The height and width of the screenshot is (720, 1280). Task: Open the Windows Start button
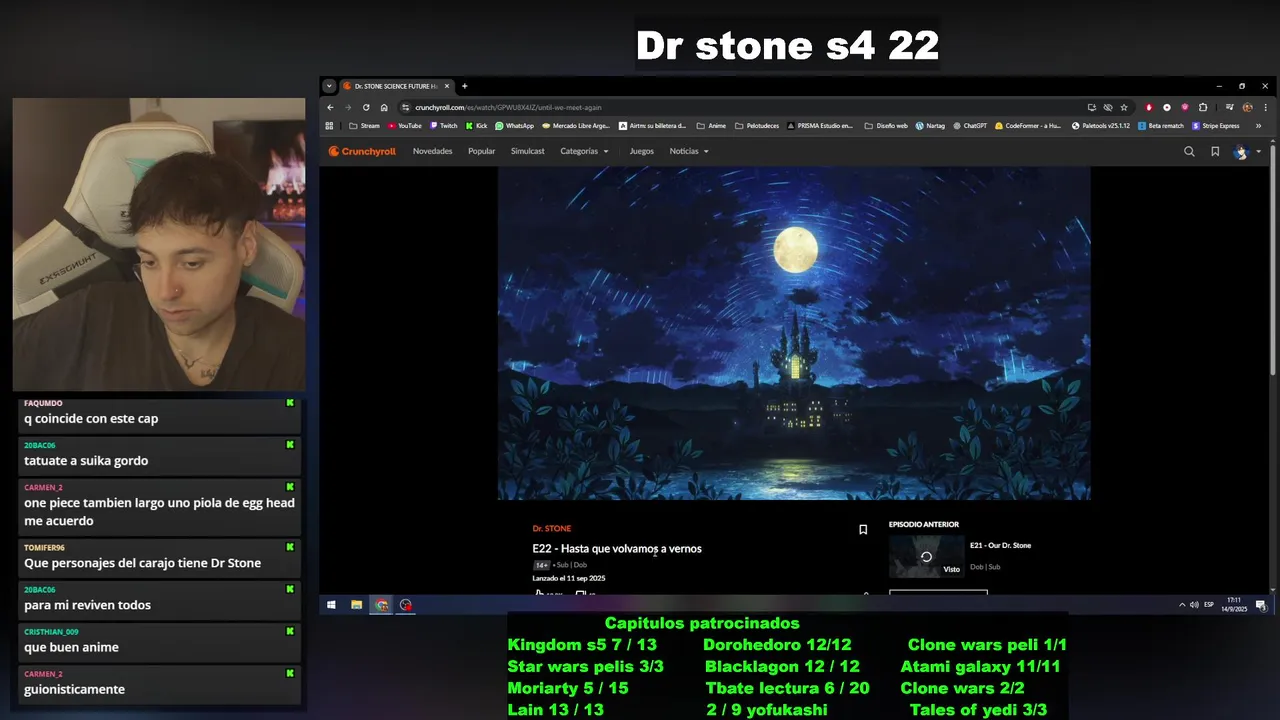(x=331, y=605)
